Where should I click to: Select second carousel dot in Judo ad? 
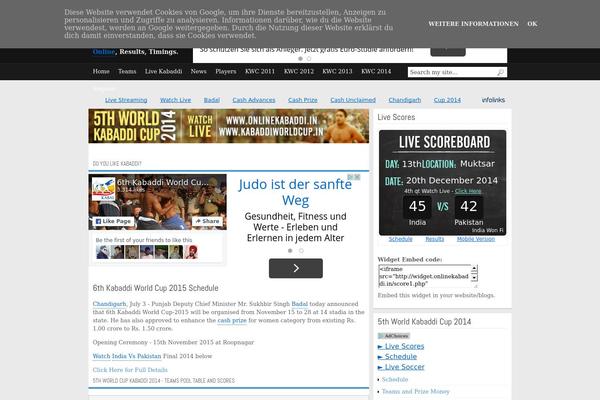click(301, 251)
